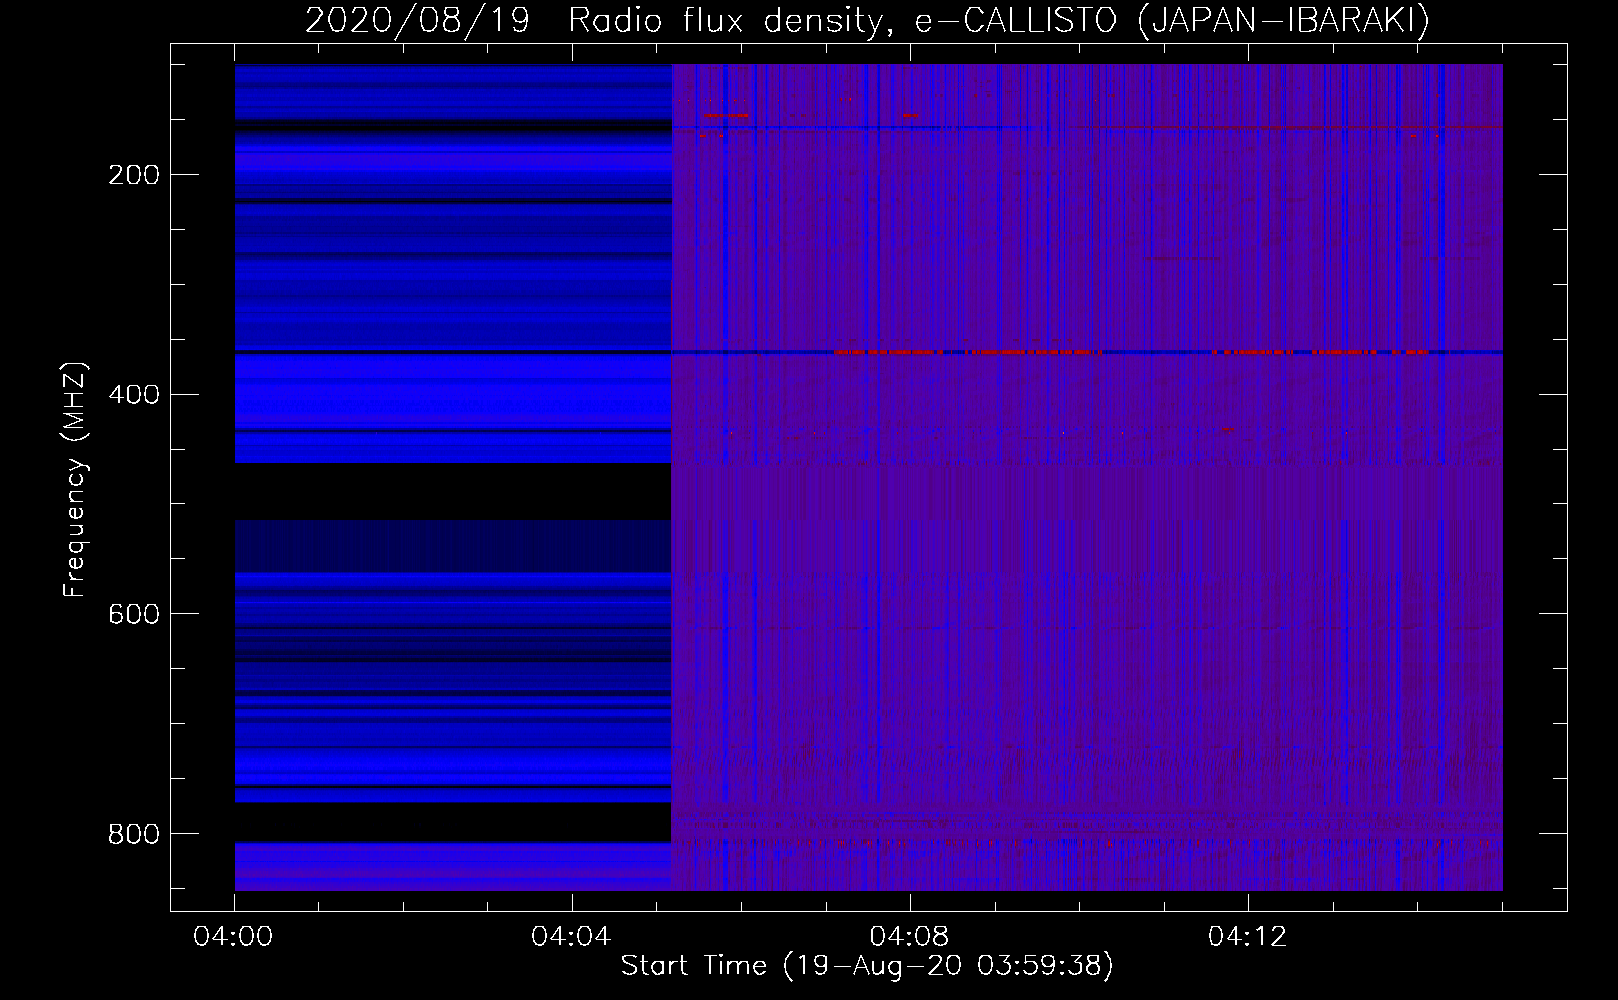Click the station name '(JAPAN-IBARAKI)'

[1284, 21]
